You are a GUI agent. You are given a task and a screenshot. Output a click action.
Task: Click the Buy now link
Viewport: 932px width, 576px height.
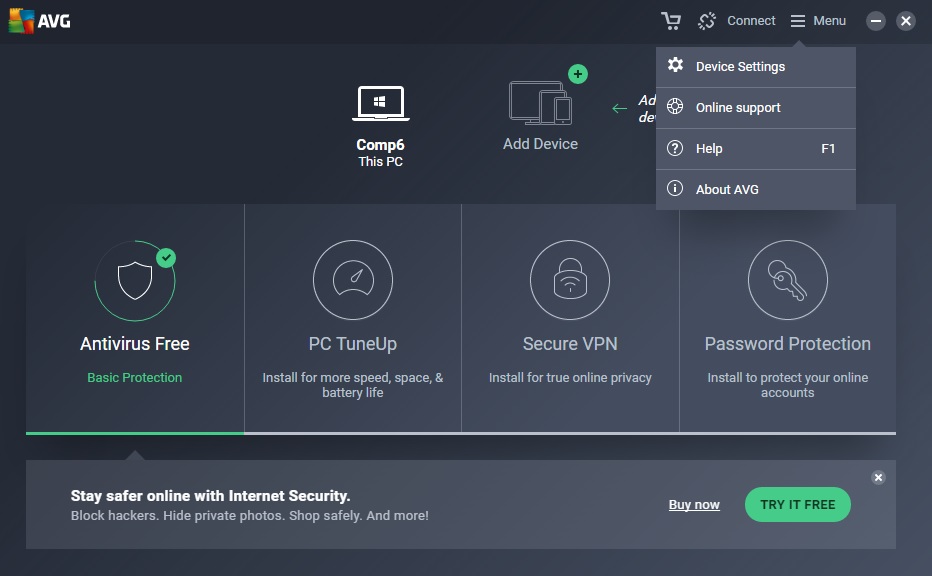[694, 505]
